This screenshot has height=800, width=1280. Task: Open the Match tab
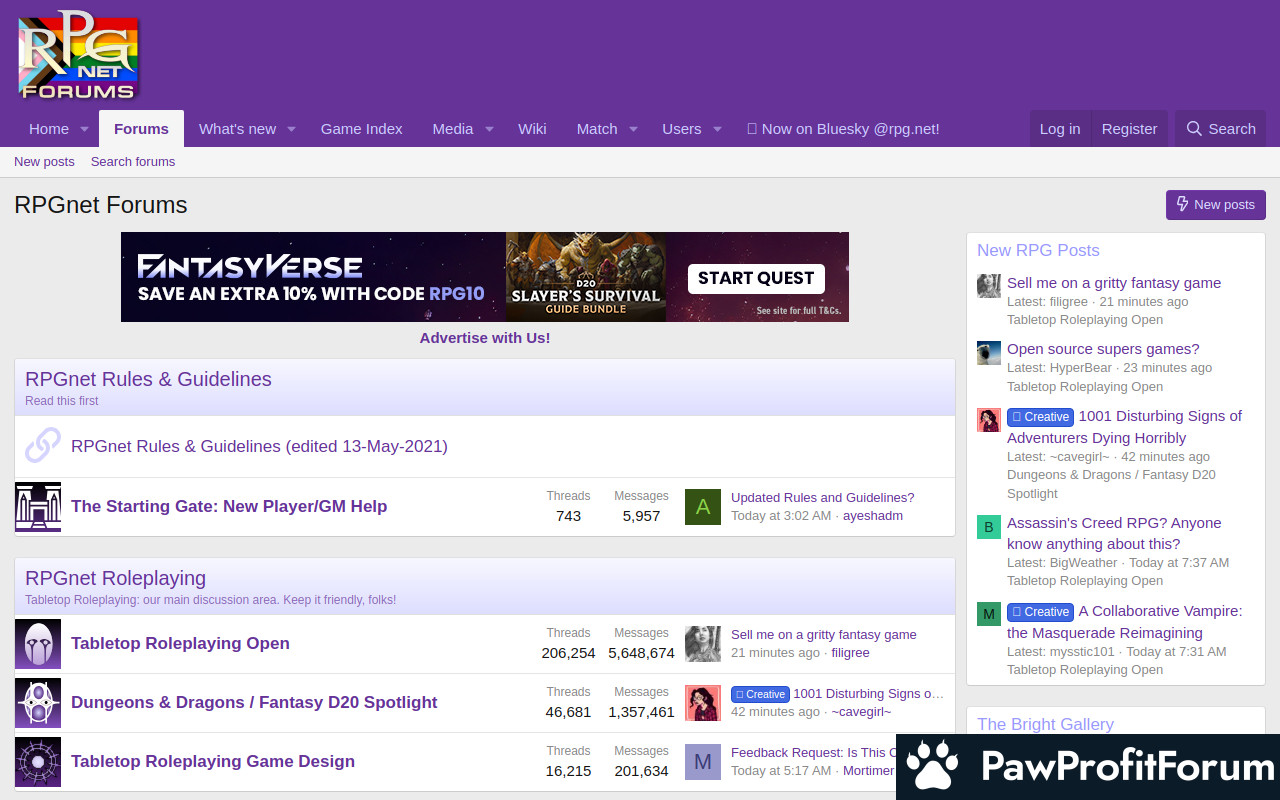click(x=597, y=129)
